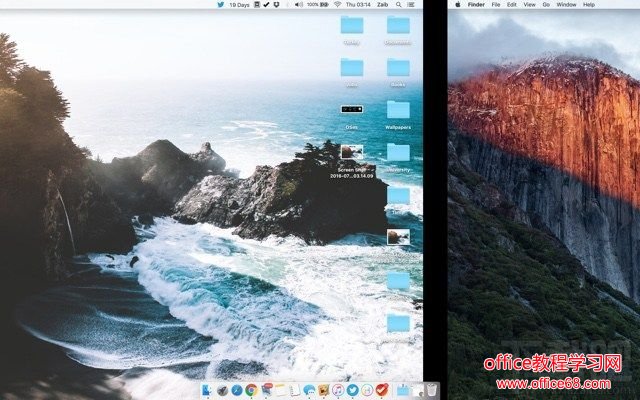Open white circular app beside Twitter in dock
640x400 pixels.
(x=367, y=391)
